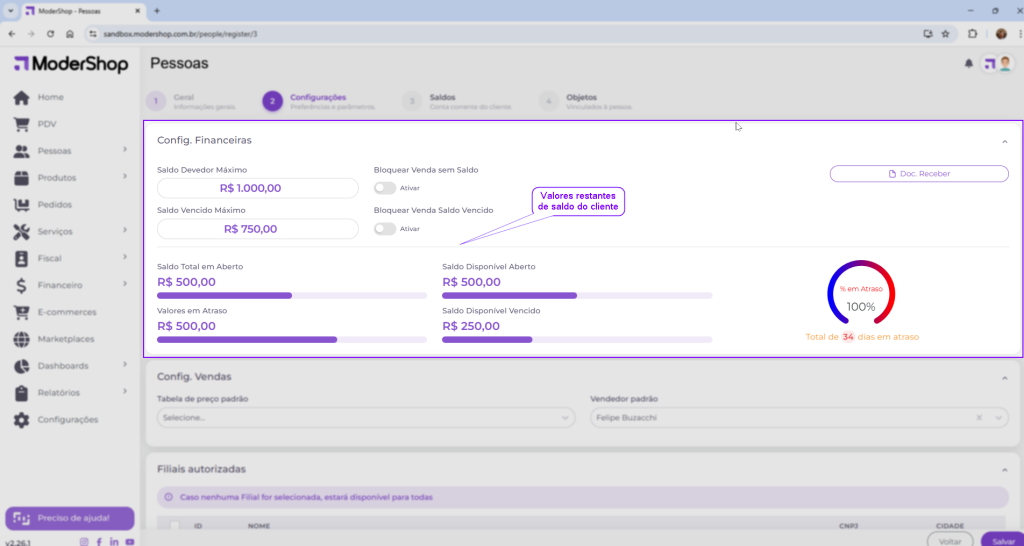This screenshot has width=1024, height=546.
Task: Click the Doc. Receber button
Action: point(919,174)
